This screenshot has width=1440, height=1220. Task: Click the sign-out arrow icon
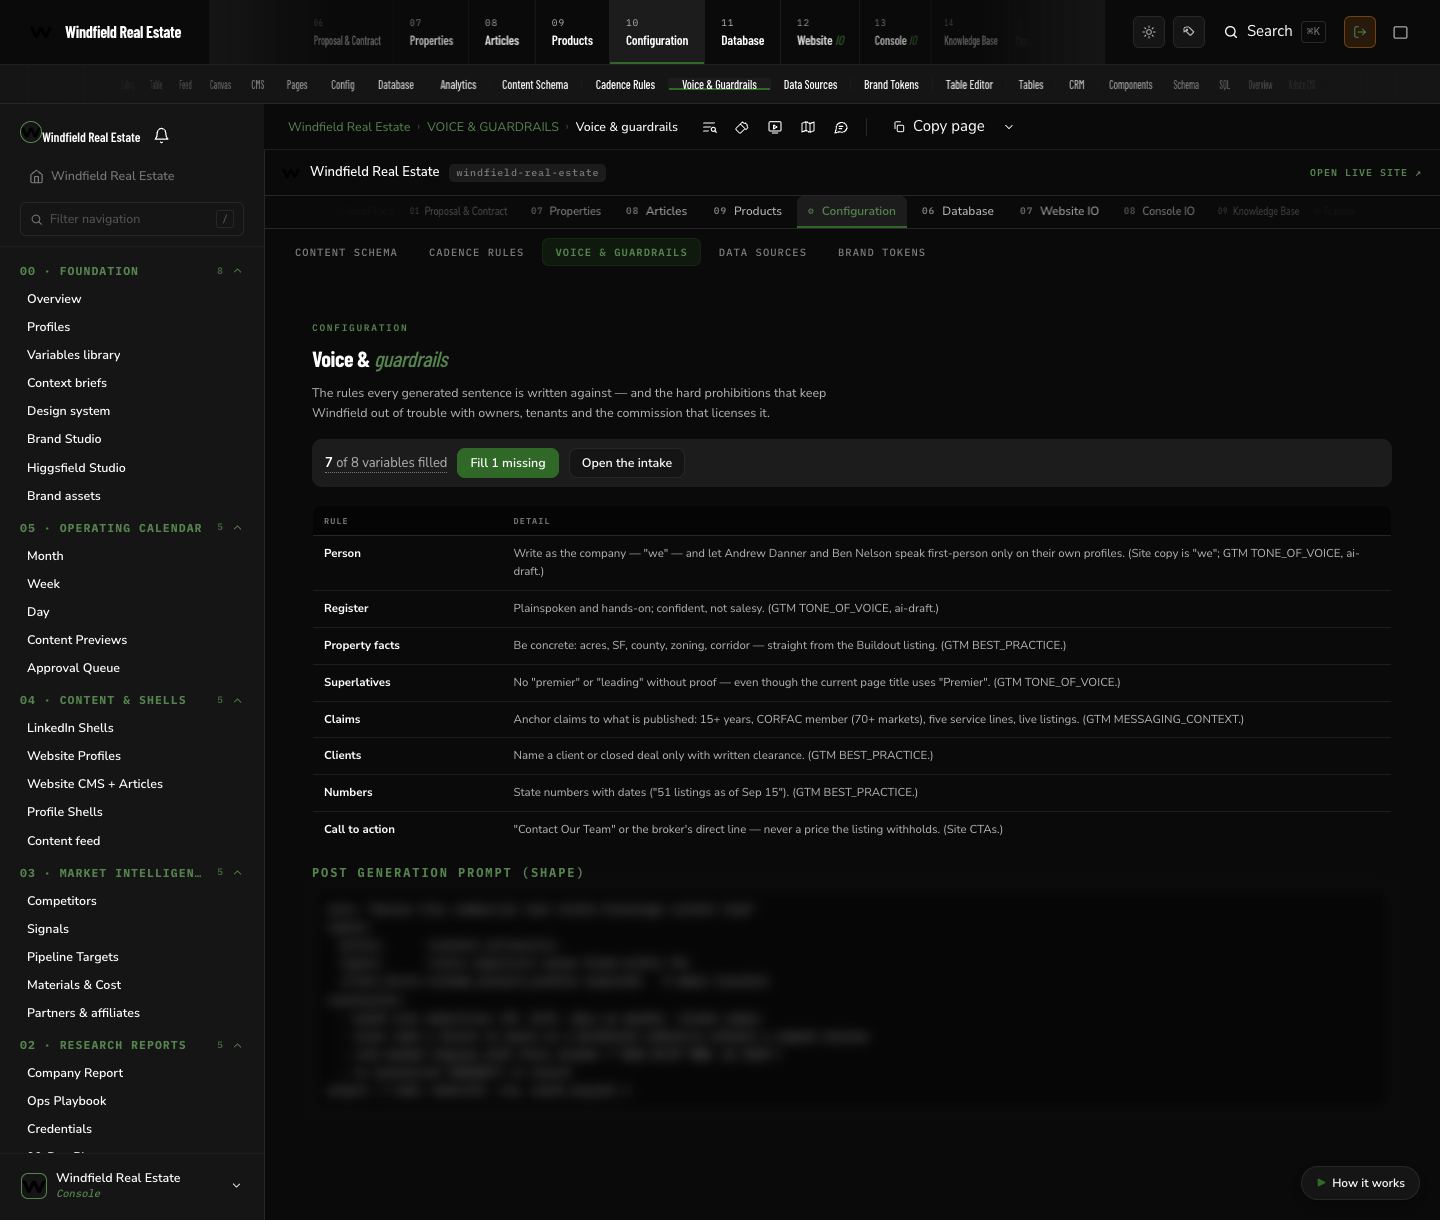coord(1360,32)
